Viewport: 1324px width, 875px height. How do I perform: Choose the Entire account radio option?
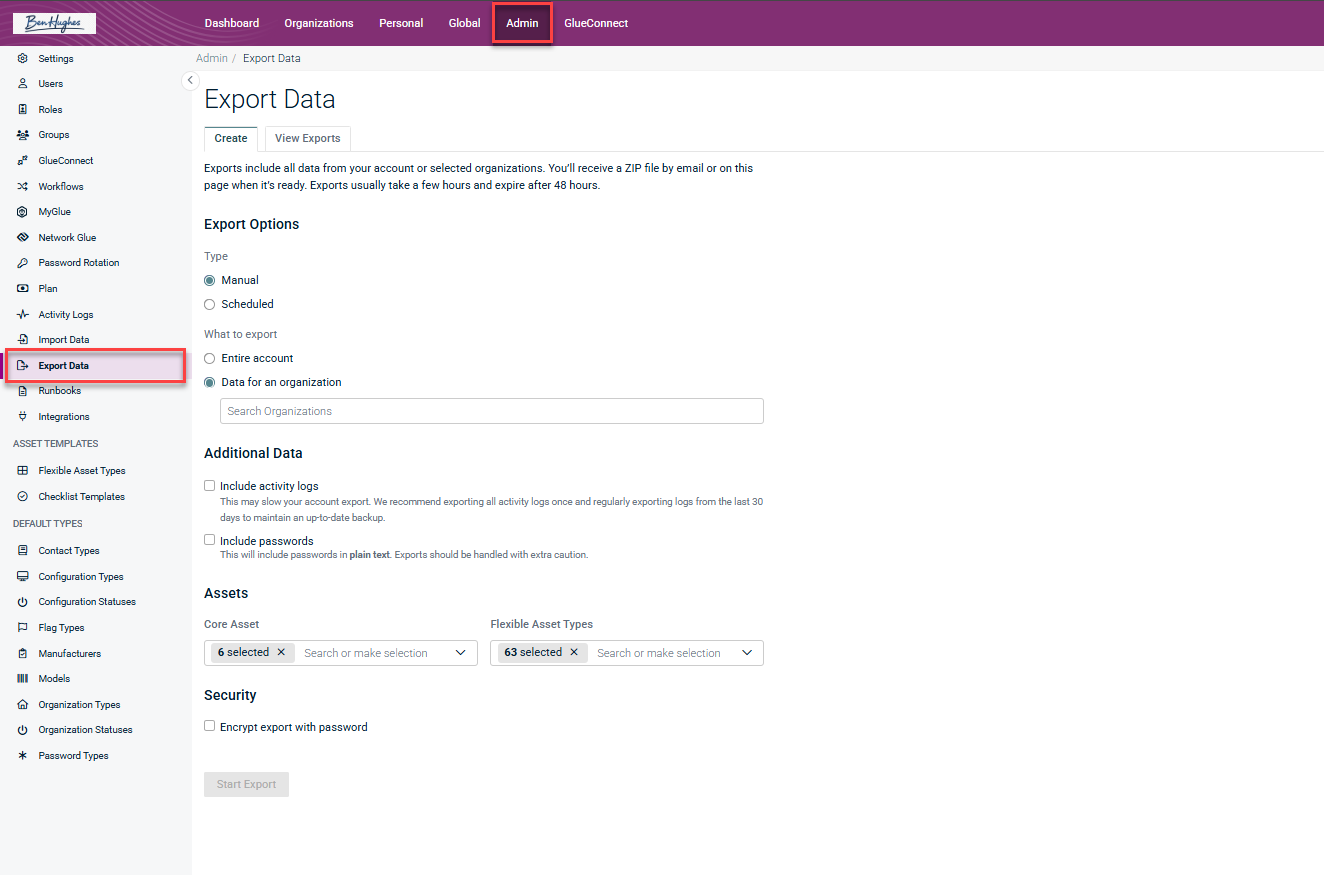point(210,358)
